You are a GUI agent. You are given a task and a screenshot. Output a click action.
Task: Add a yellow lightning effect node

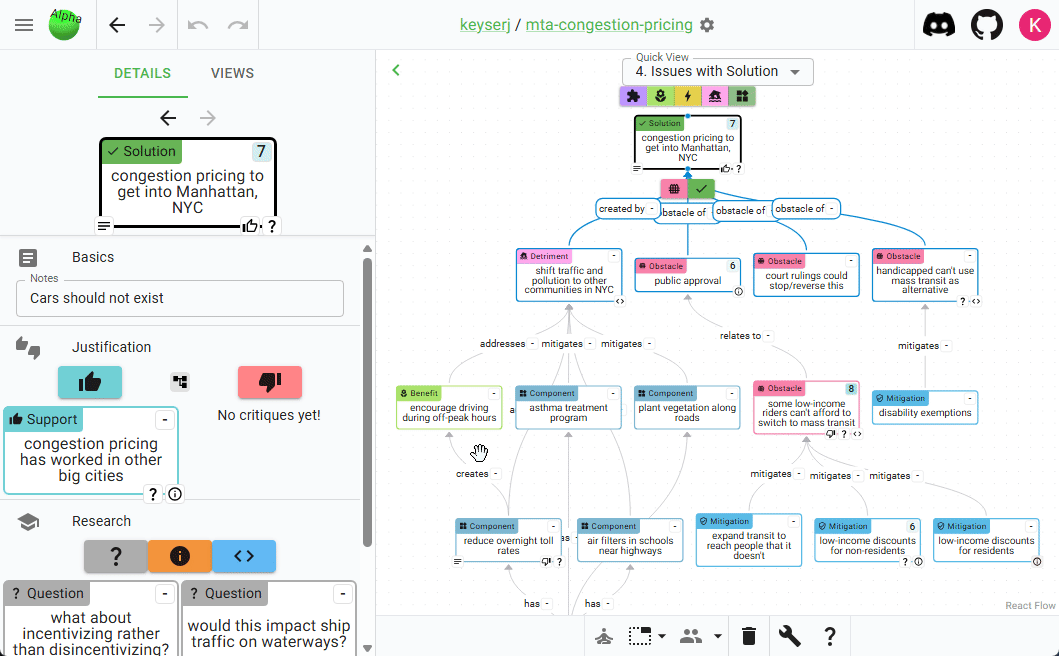688,96
